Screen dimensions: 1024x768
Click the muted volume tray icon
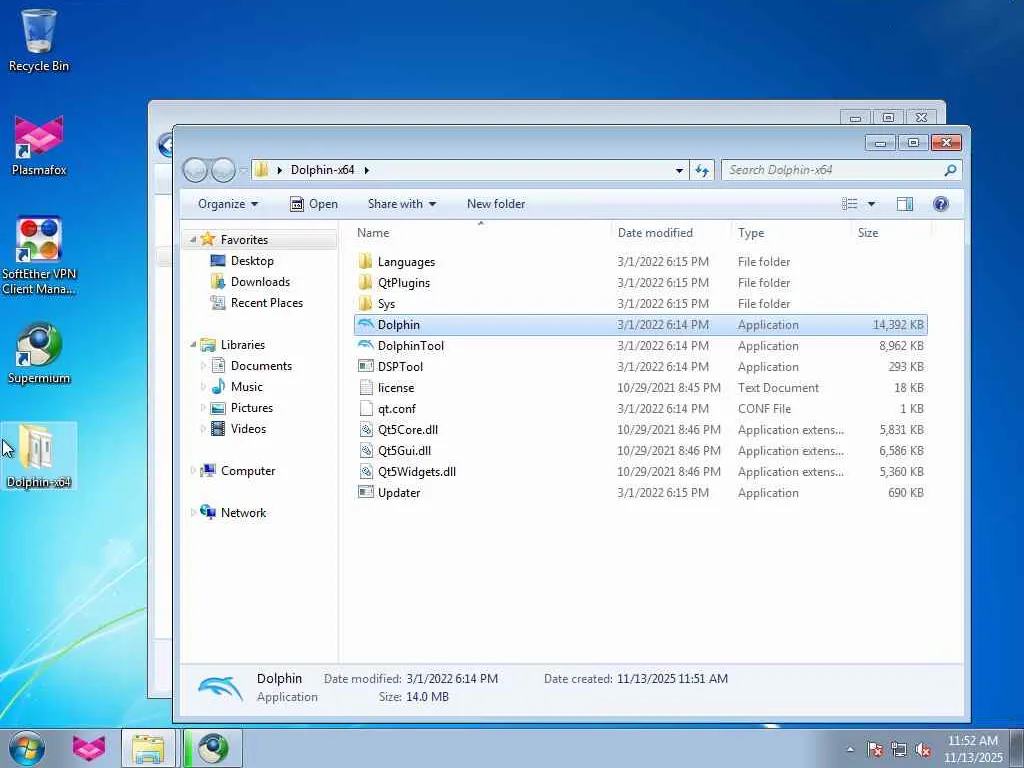point(923,750)
